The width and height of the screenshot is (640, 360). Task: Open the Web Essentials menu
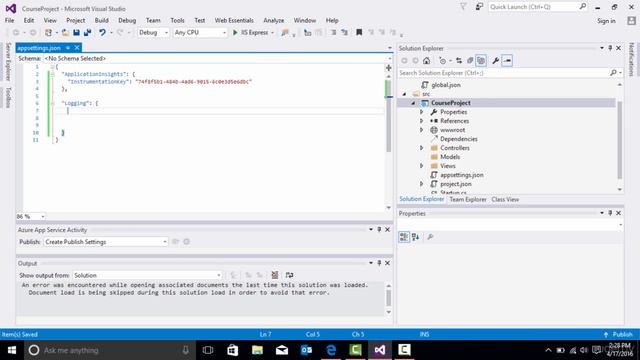tap(234, 20)
